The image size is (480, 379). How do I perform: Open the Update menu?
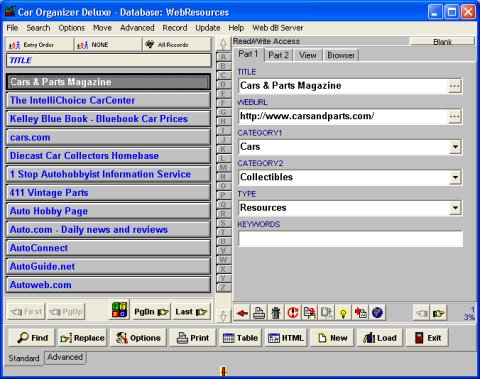pos(208,28)
